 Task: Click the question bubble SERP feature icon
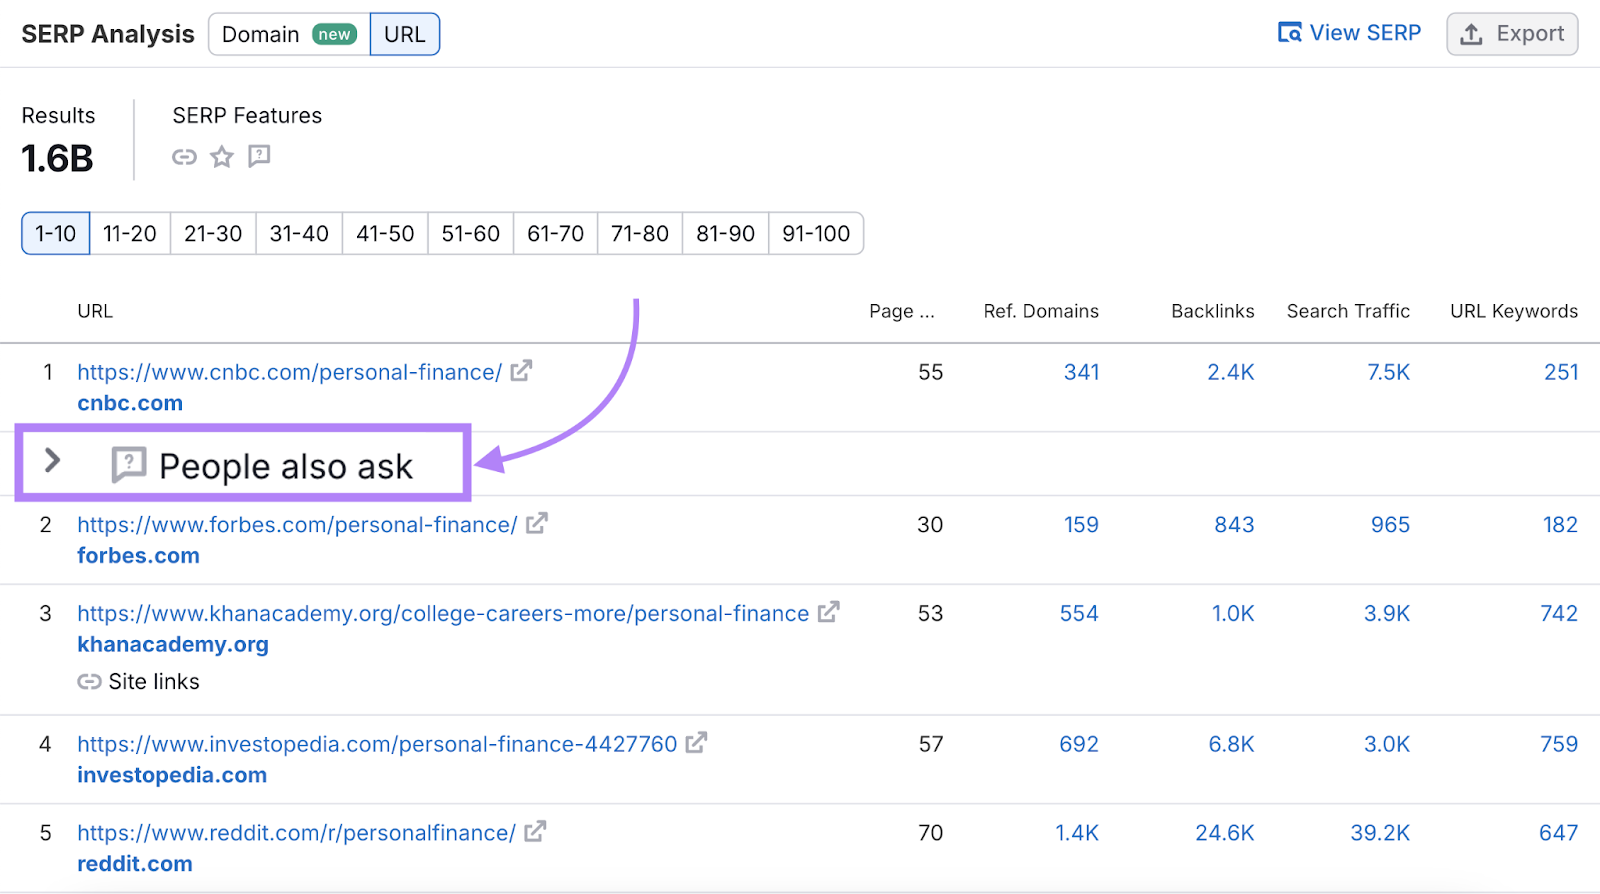pos(259,156)
